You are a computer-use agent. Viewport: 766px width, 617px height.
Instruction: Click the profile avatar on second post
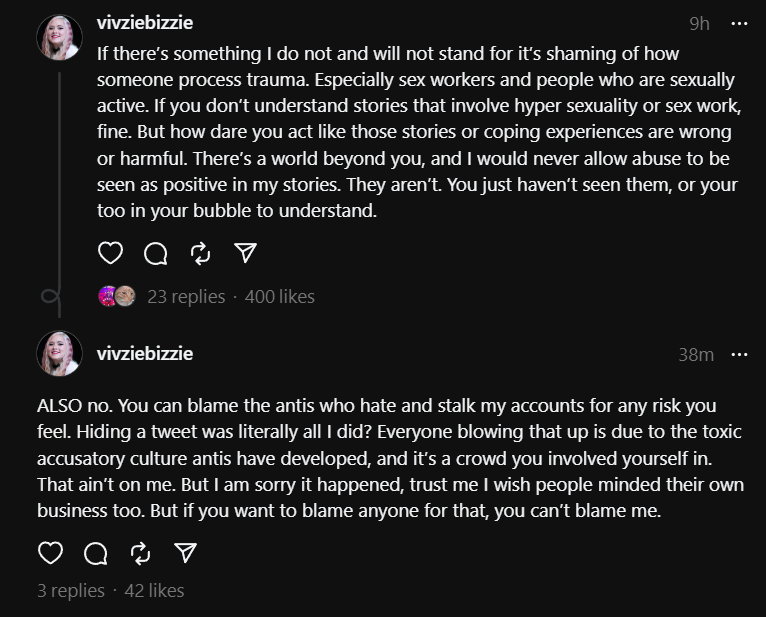60,354
